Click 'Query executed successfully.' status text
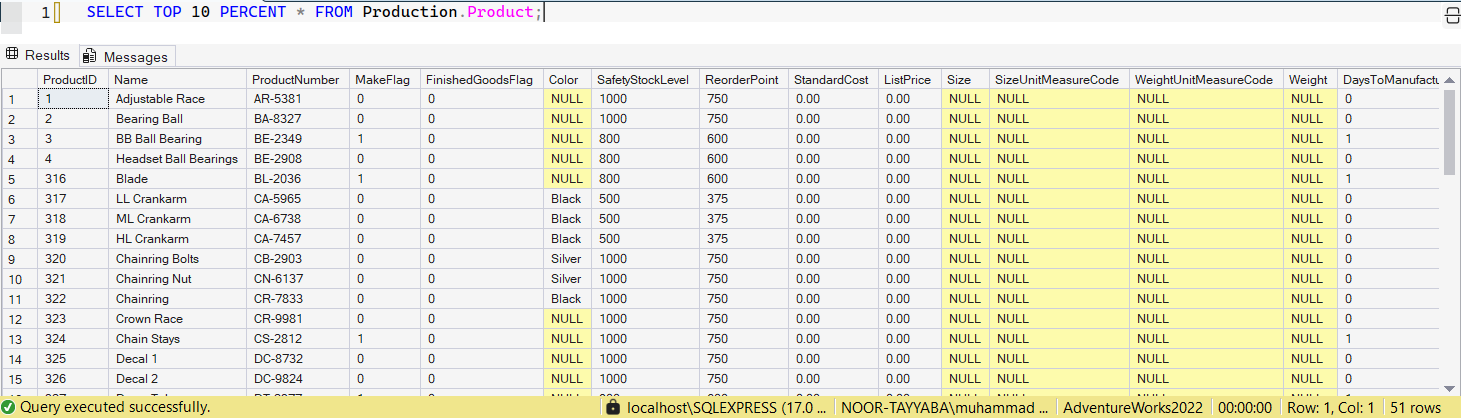 (115, 408)
